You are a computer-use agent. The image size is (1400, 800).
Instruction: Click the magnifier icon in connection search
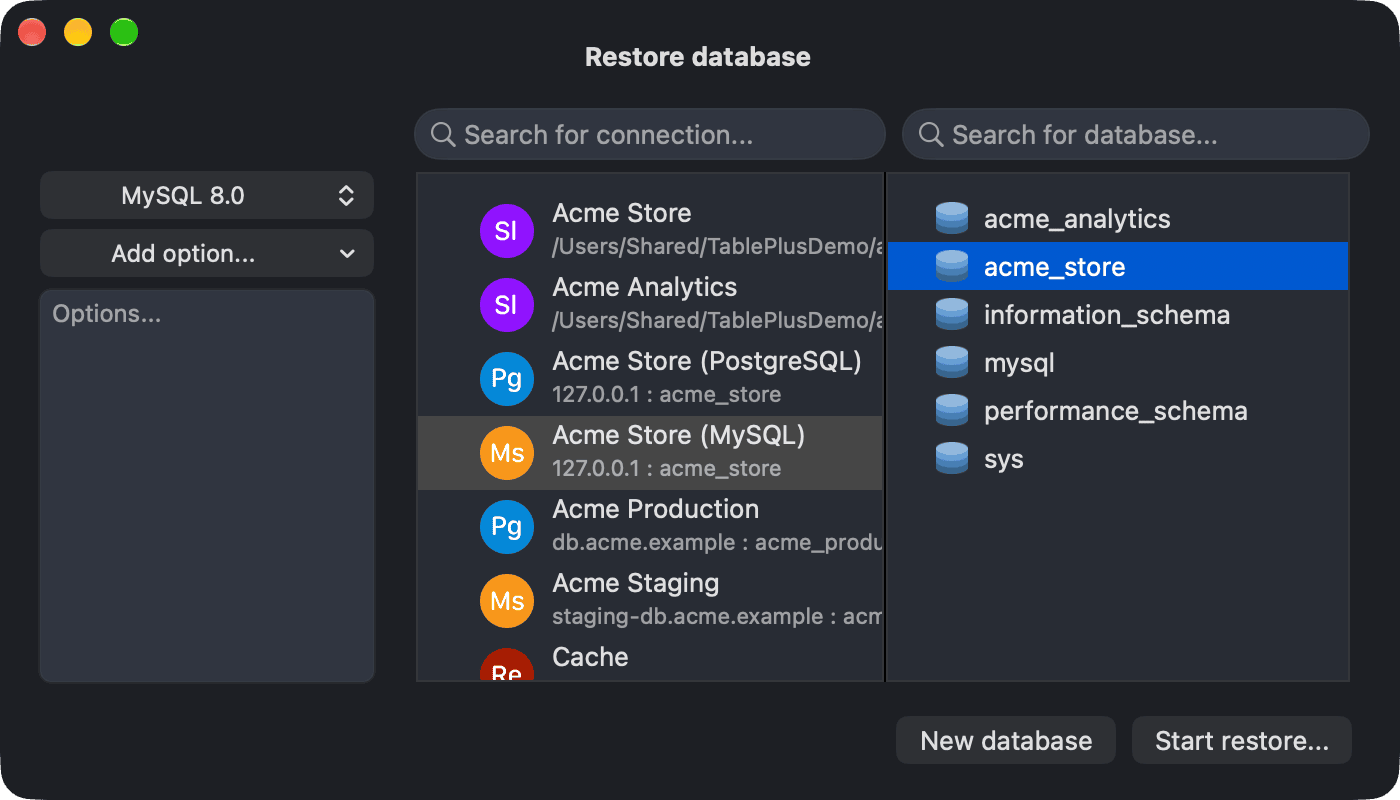pos(443,134)
